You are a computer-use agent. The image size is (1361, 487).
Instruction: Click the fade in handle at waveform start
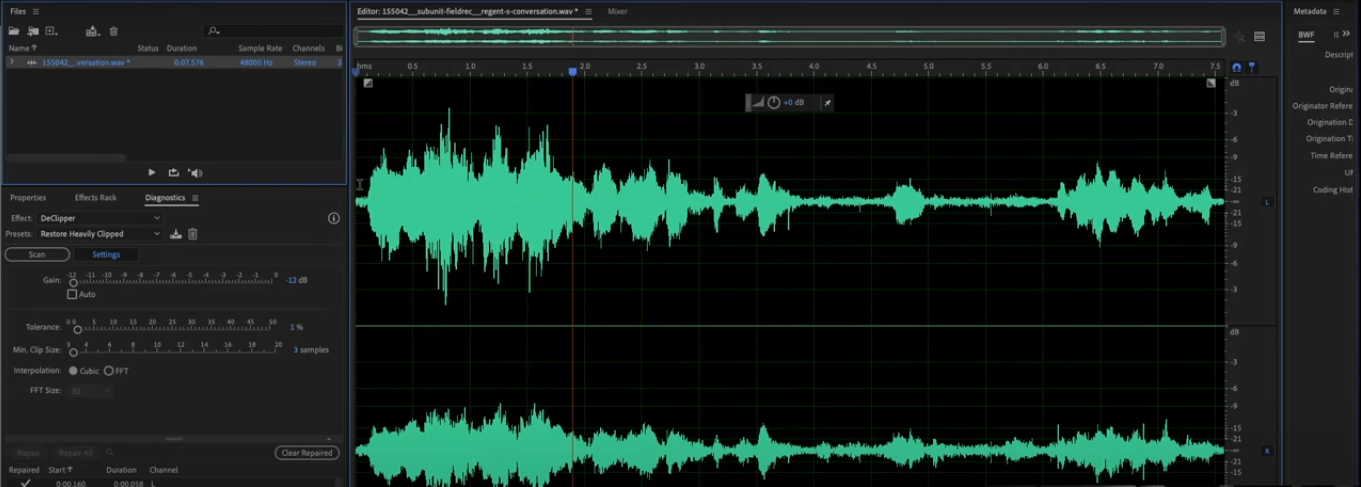click(368, 83)
